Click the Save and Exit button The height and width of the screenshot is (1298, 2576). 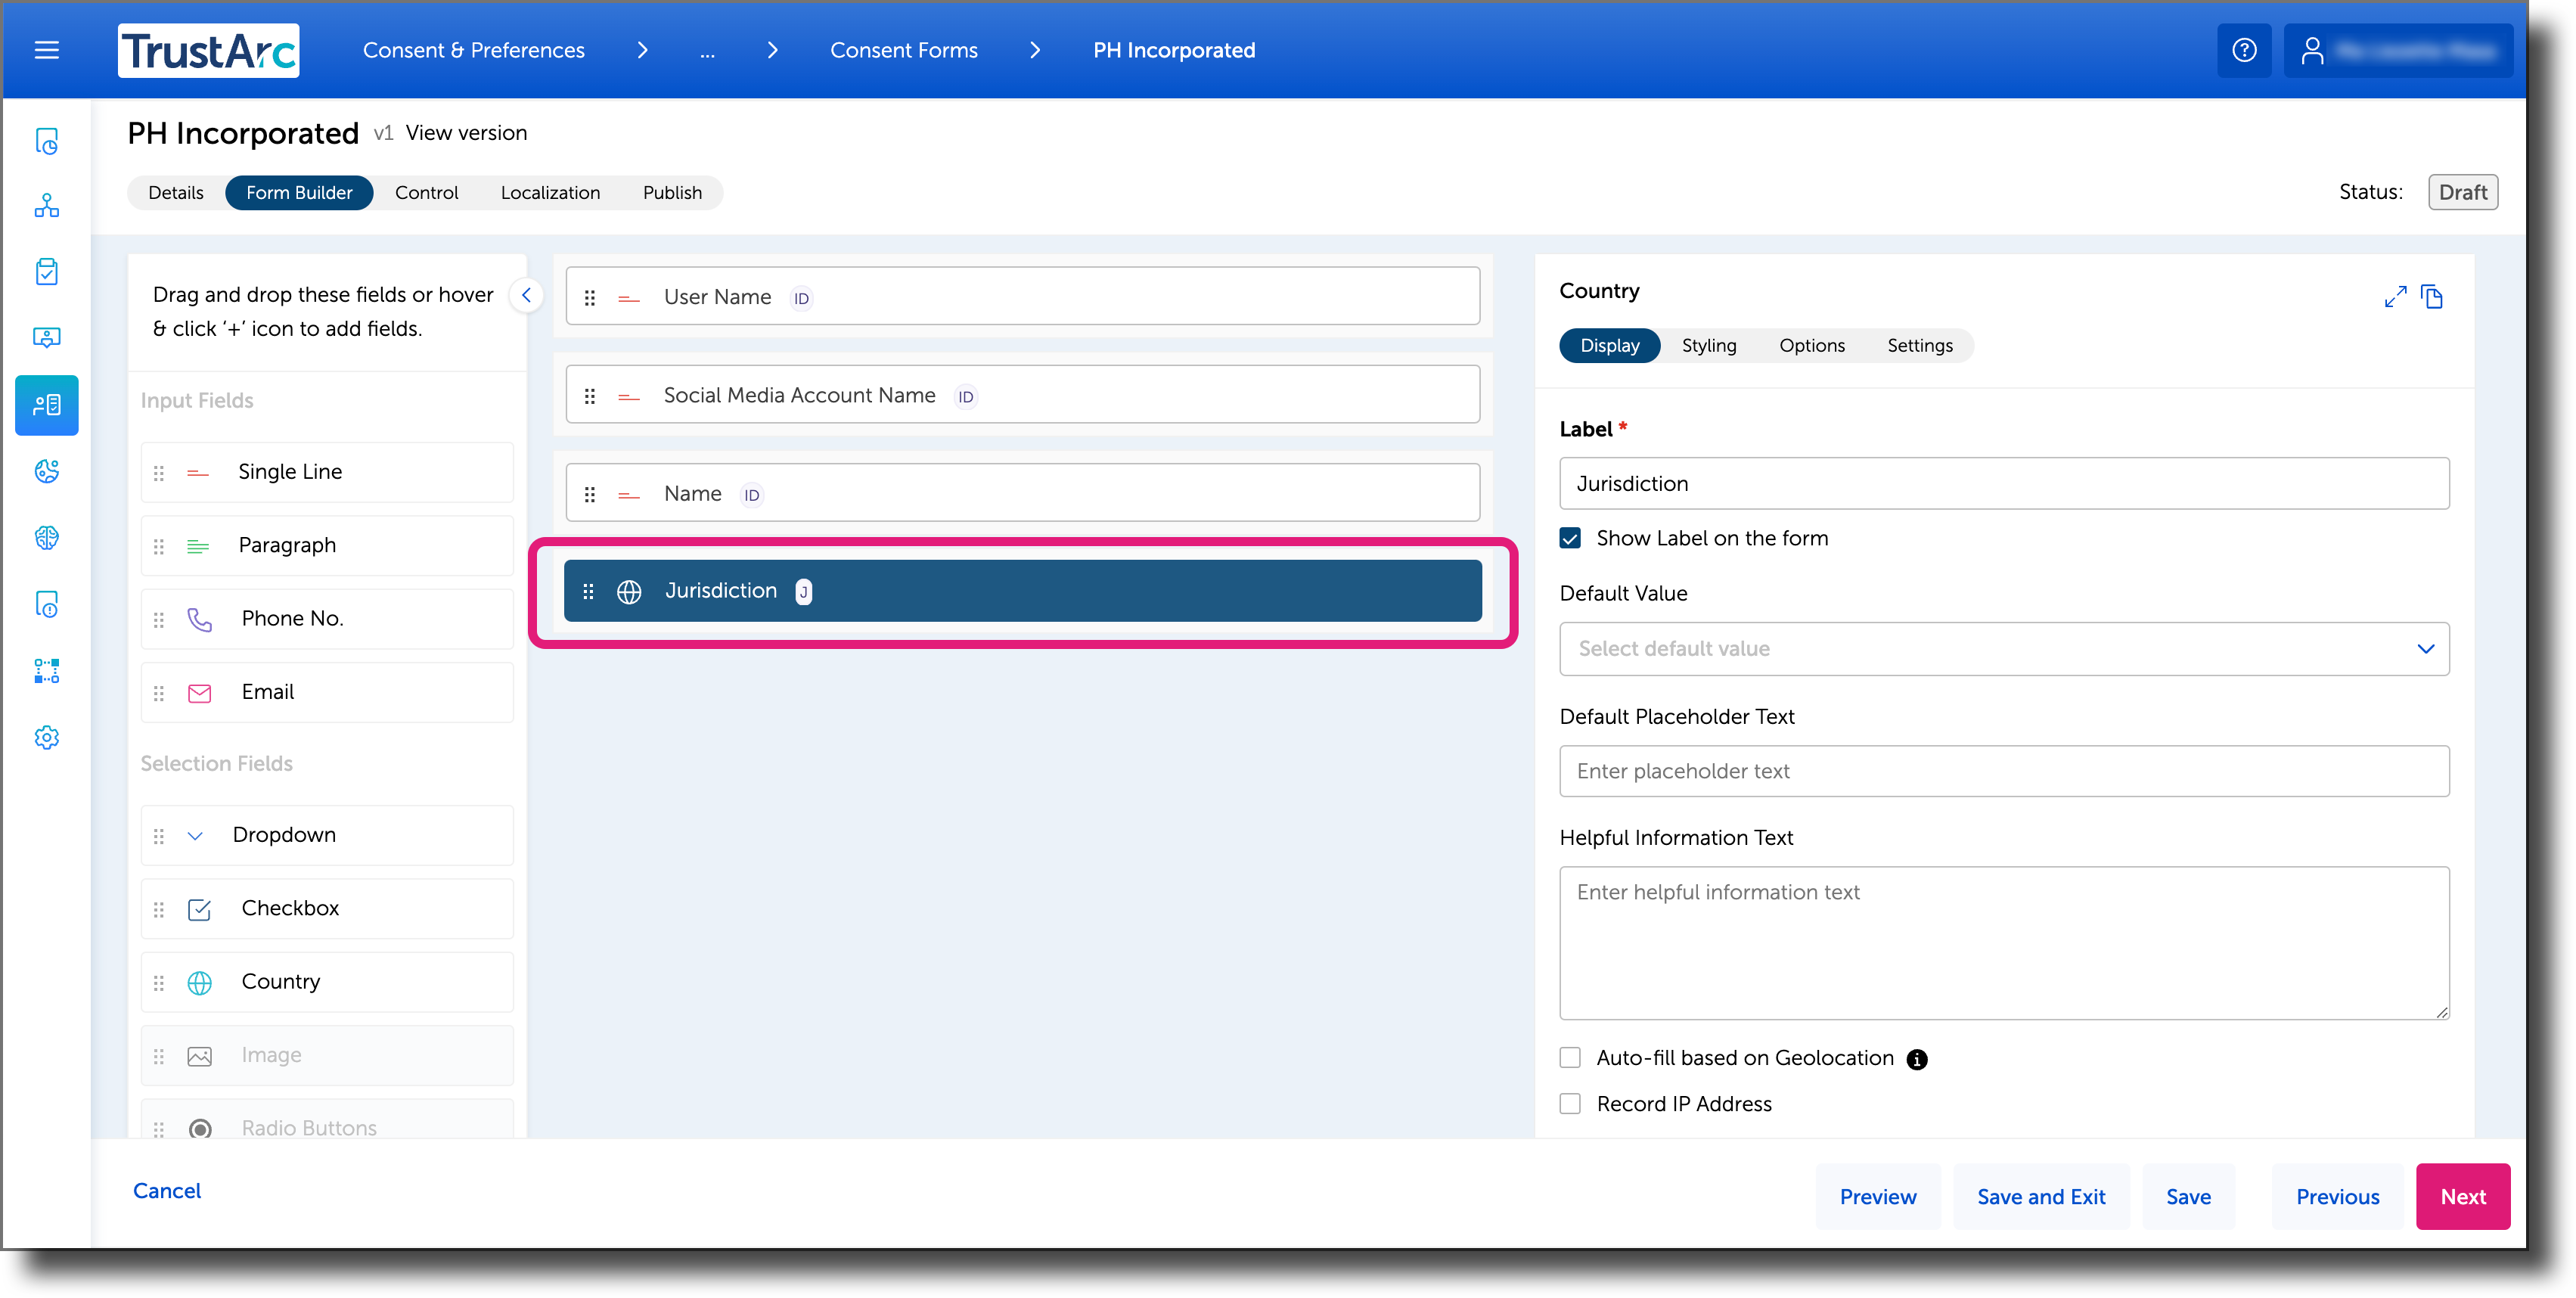[x=2041, y=1197]
